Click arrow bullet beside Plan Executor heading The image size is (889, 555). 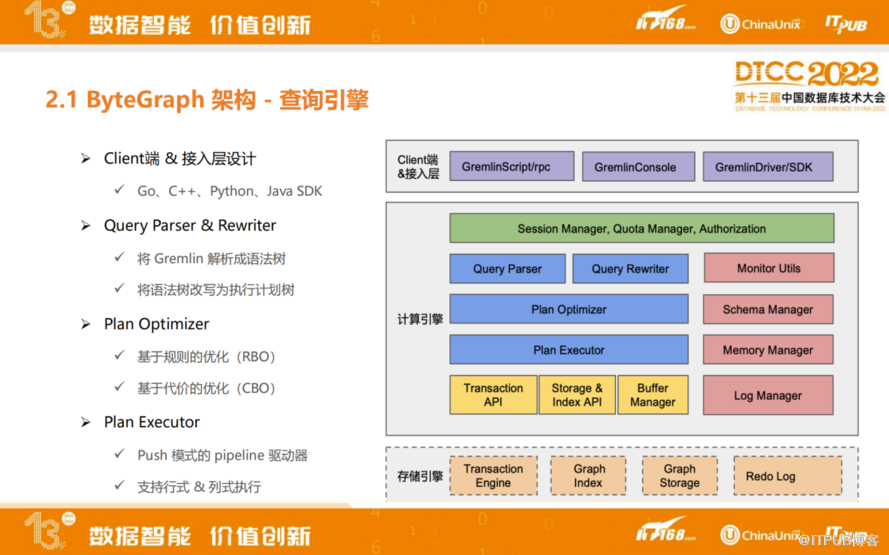[x=86, y=423]
